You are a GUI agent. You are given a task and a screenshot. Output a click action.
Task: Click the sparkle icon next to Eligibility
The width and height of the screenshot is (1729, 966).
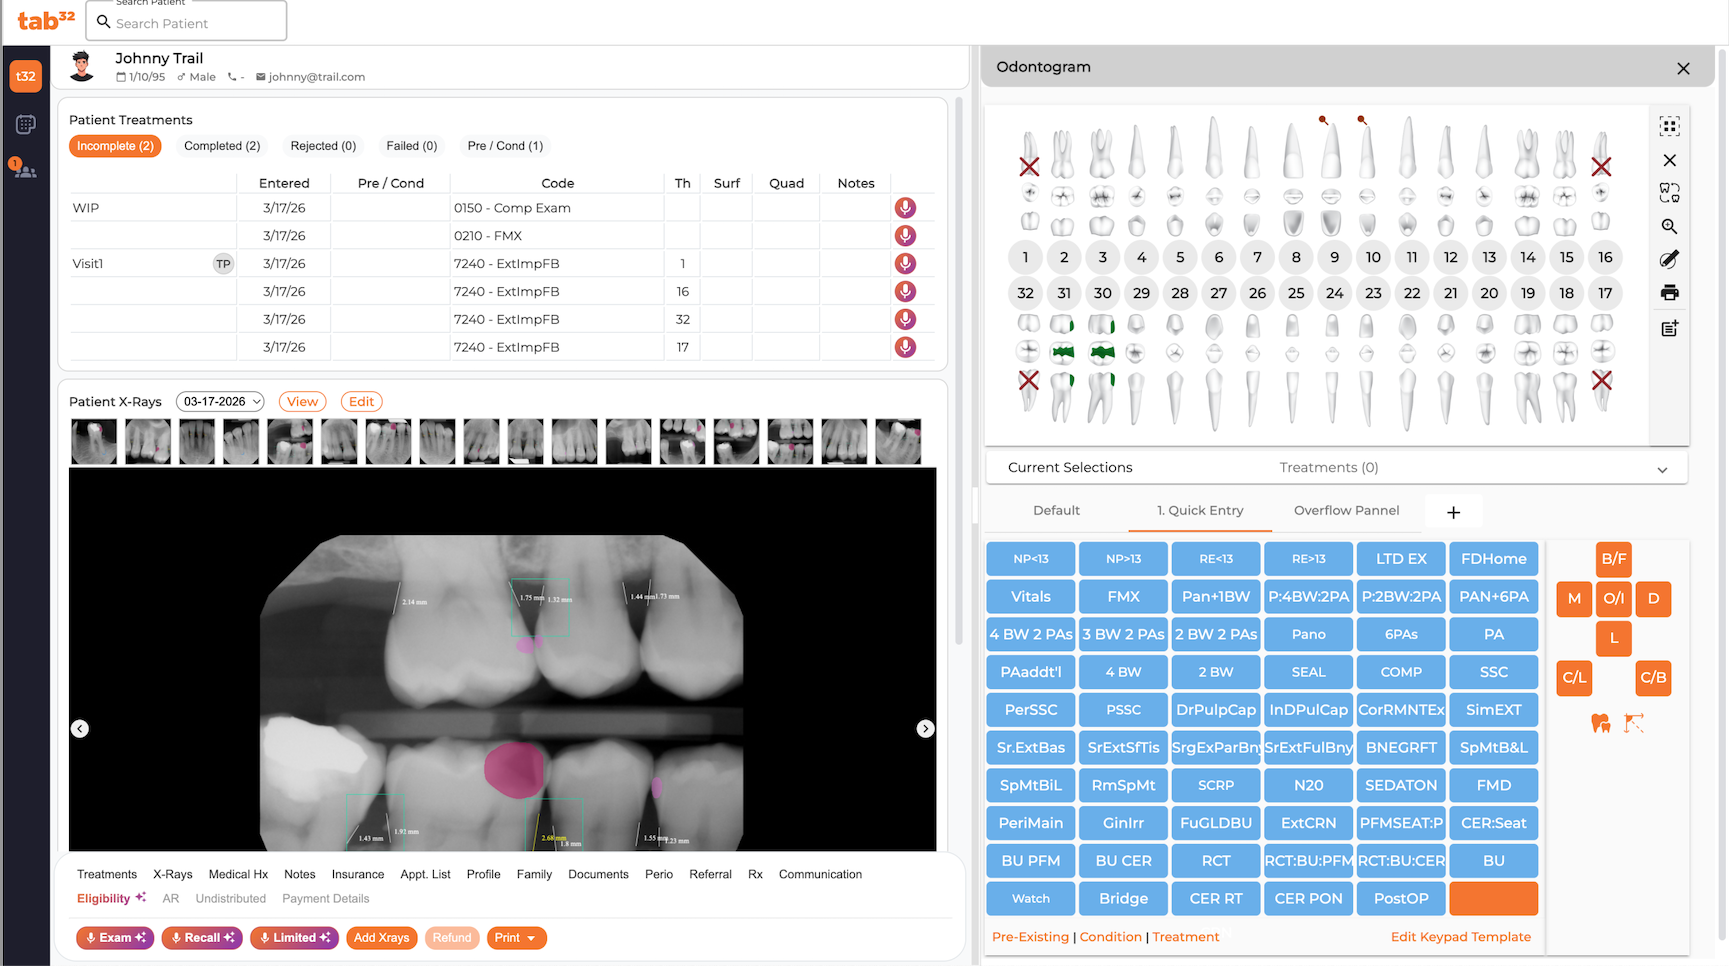click(x=141, y=897)
